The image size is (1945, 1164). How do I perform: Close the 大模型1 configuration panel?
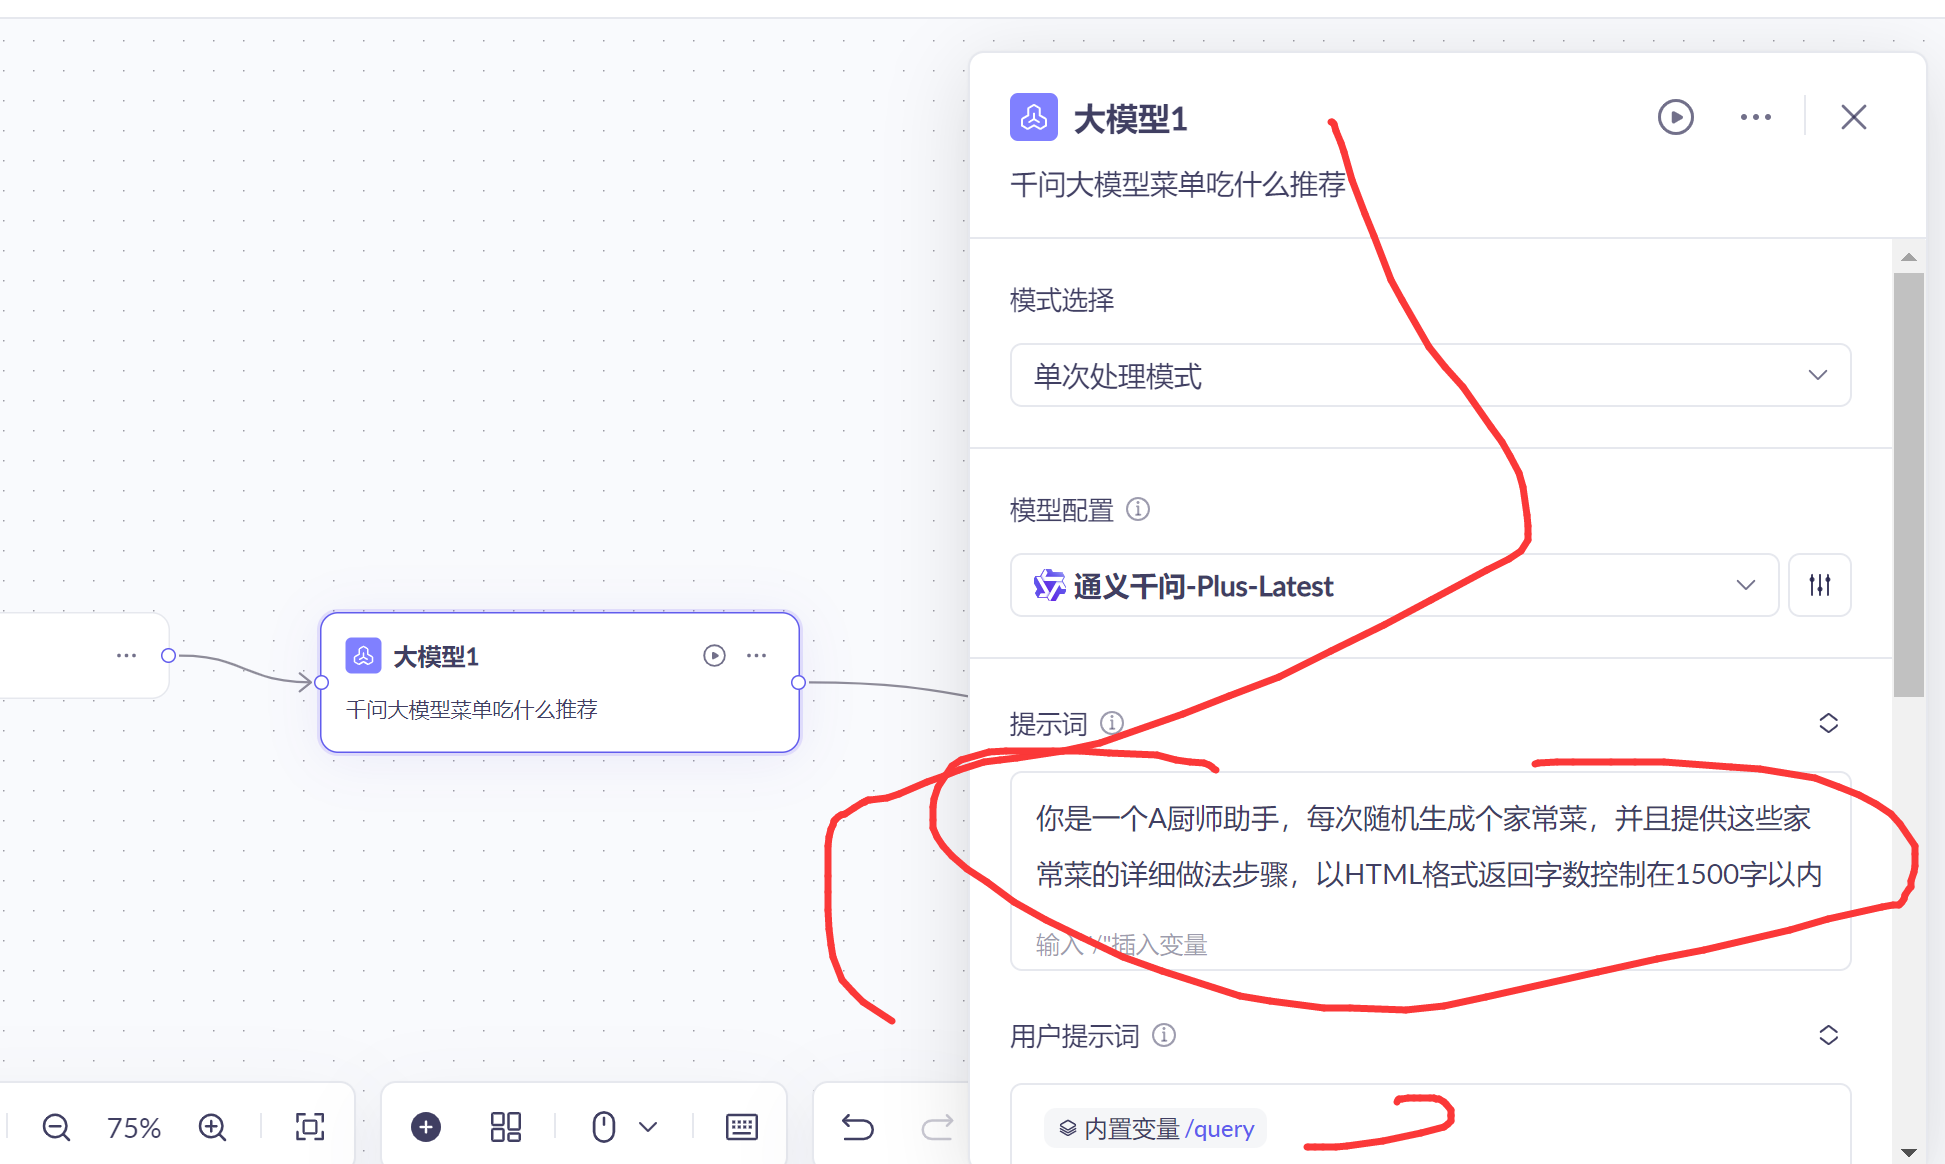tap(1853, 117)
